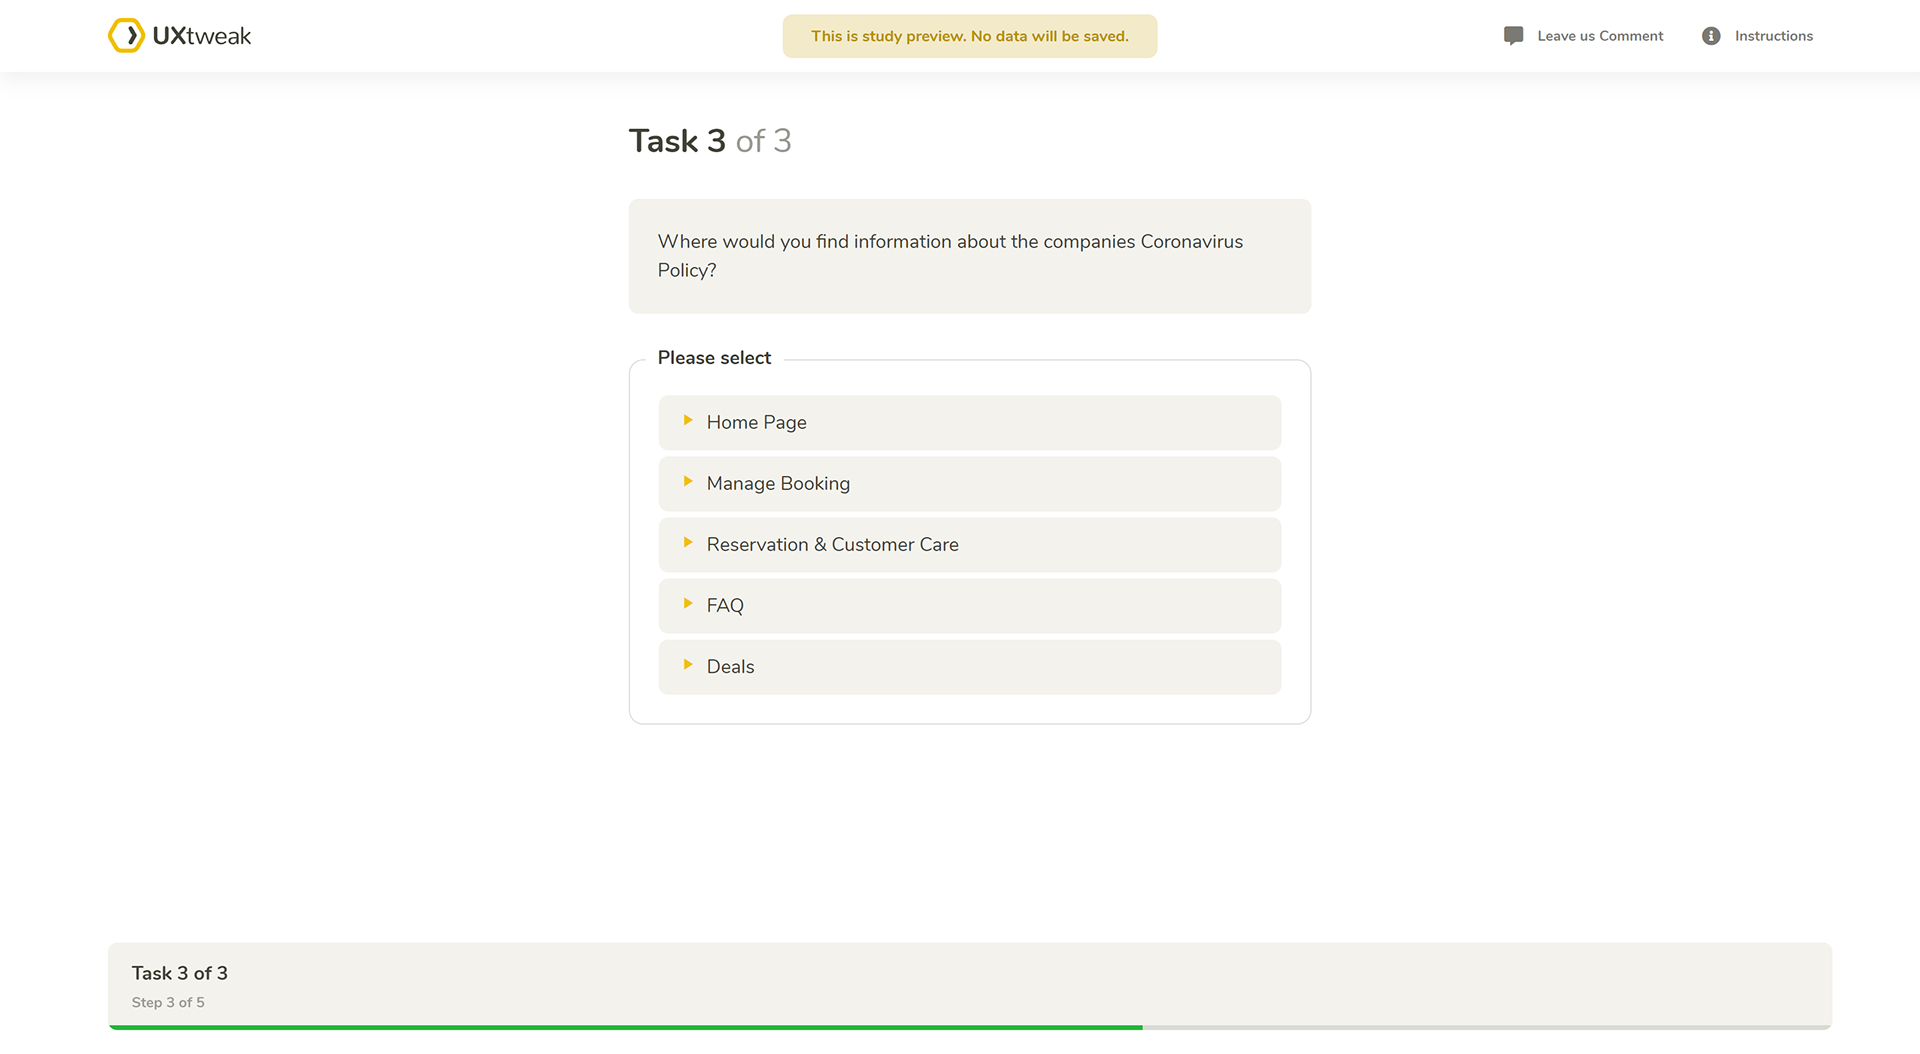Open the Leave us Comment link

click(1600, 36)
